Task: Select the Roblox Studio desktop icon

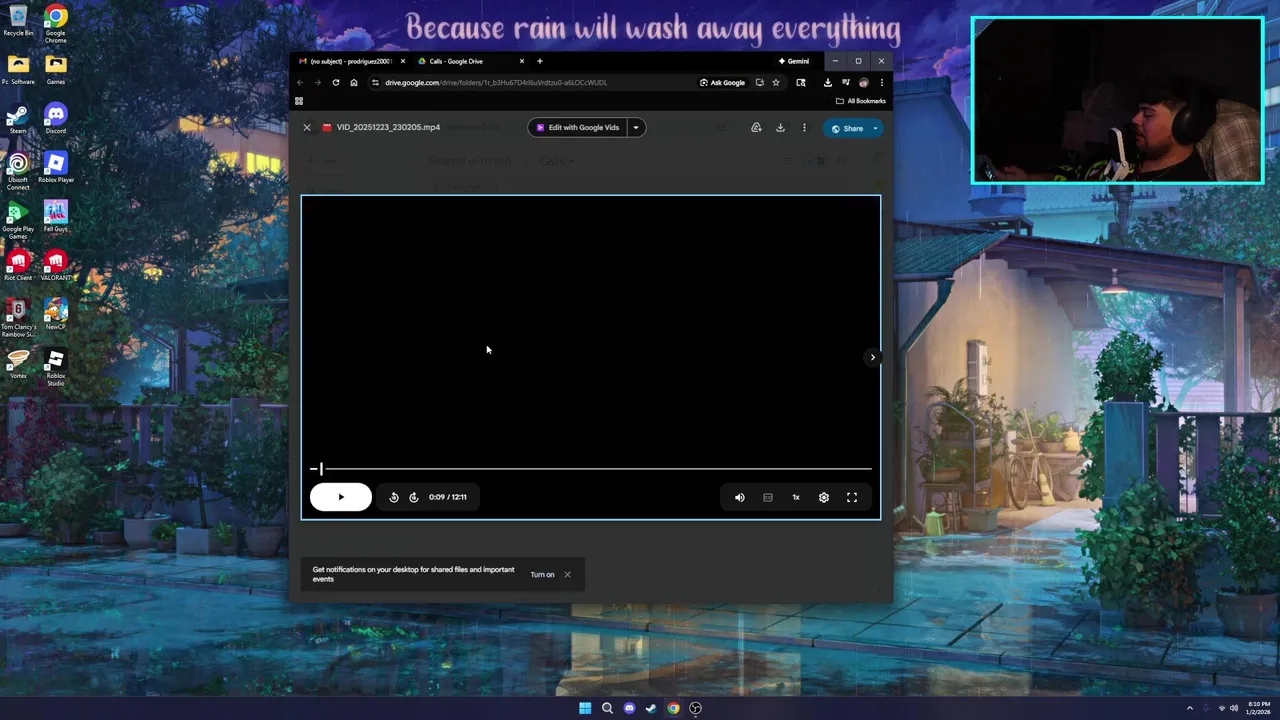Action: 56,368
